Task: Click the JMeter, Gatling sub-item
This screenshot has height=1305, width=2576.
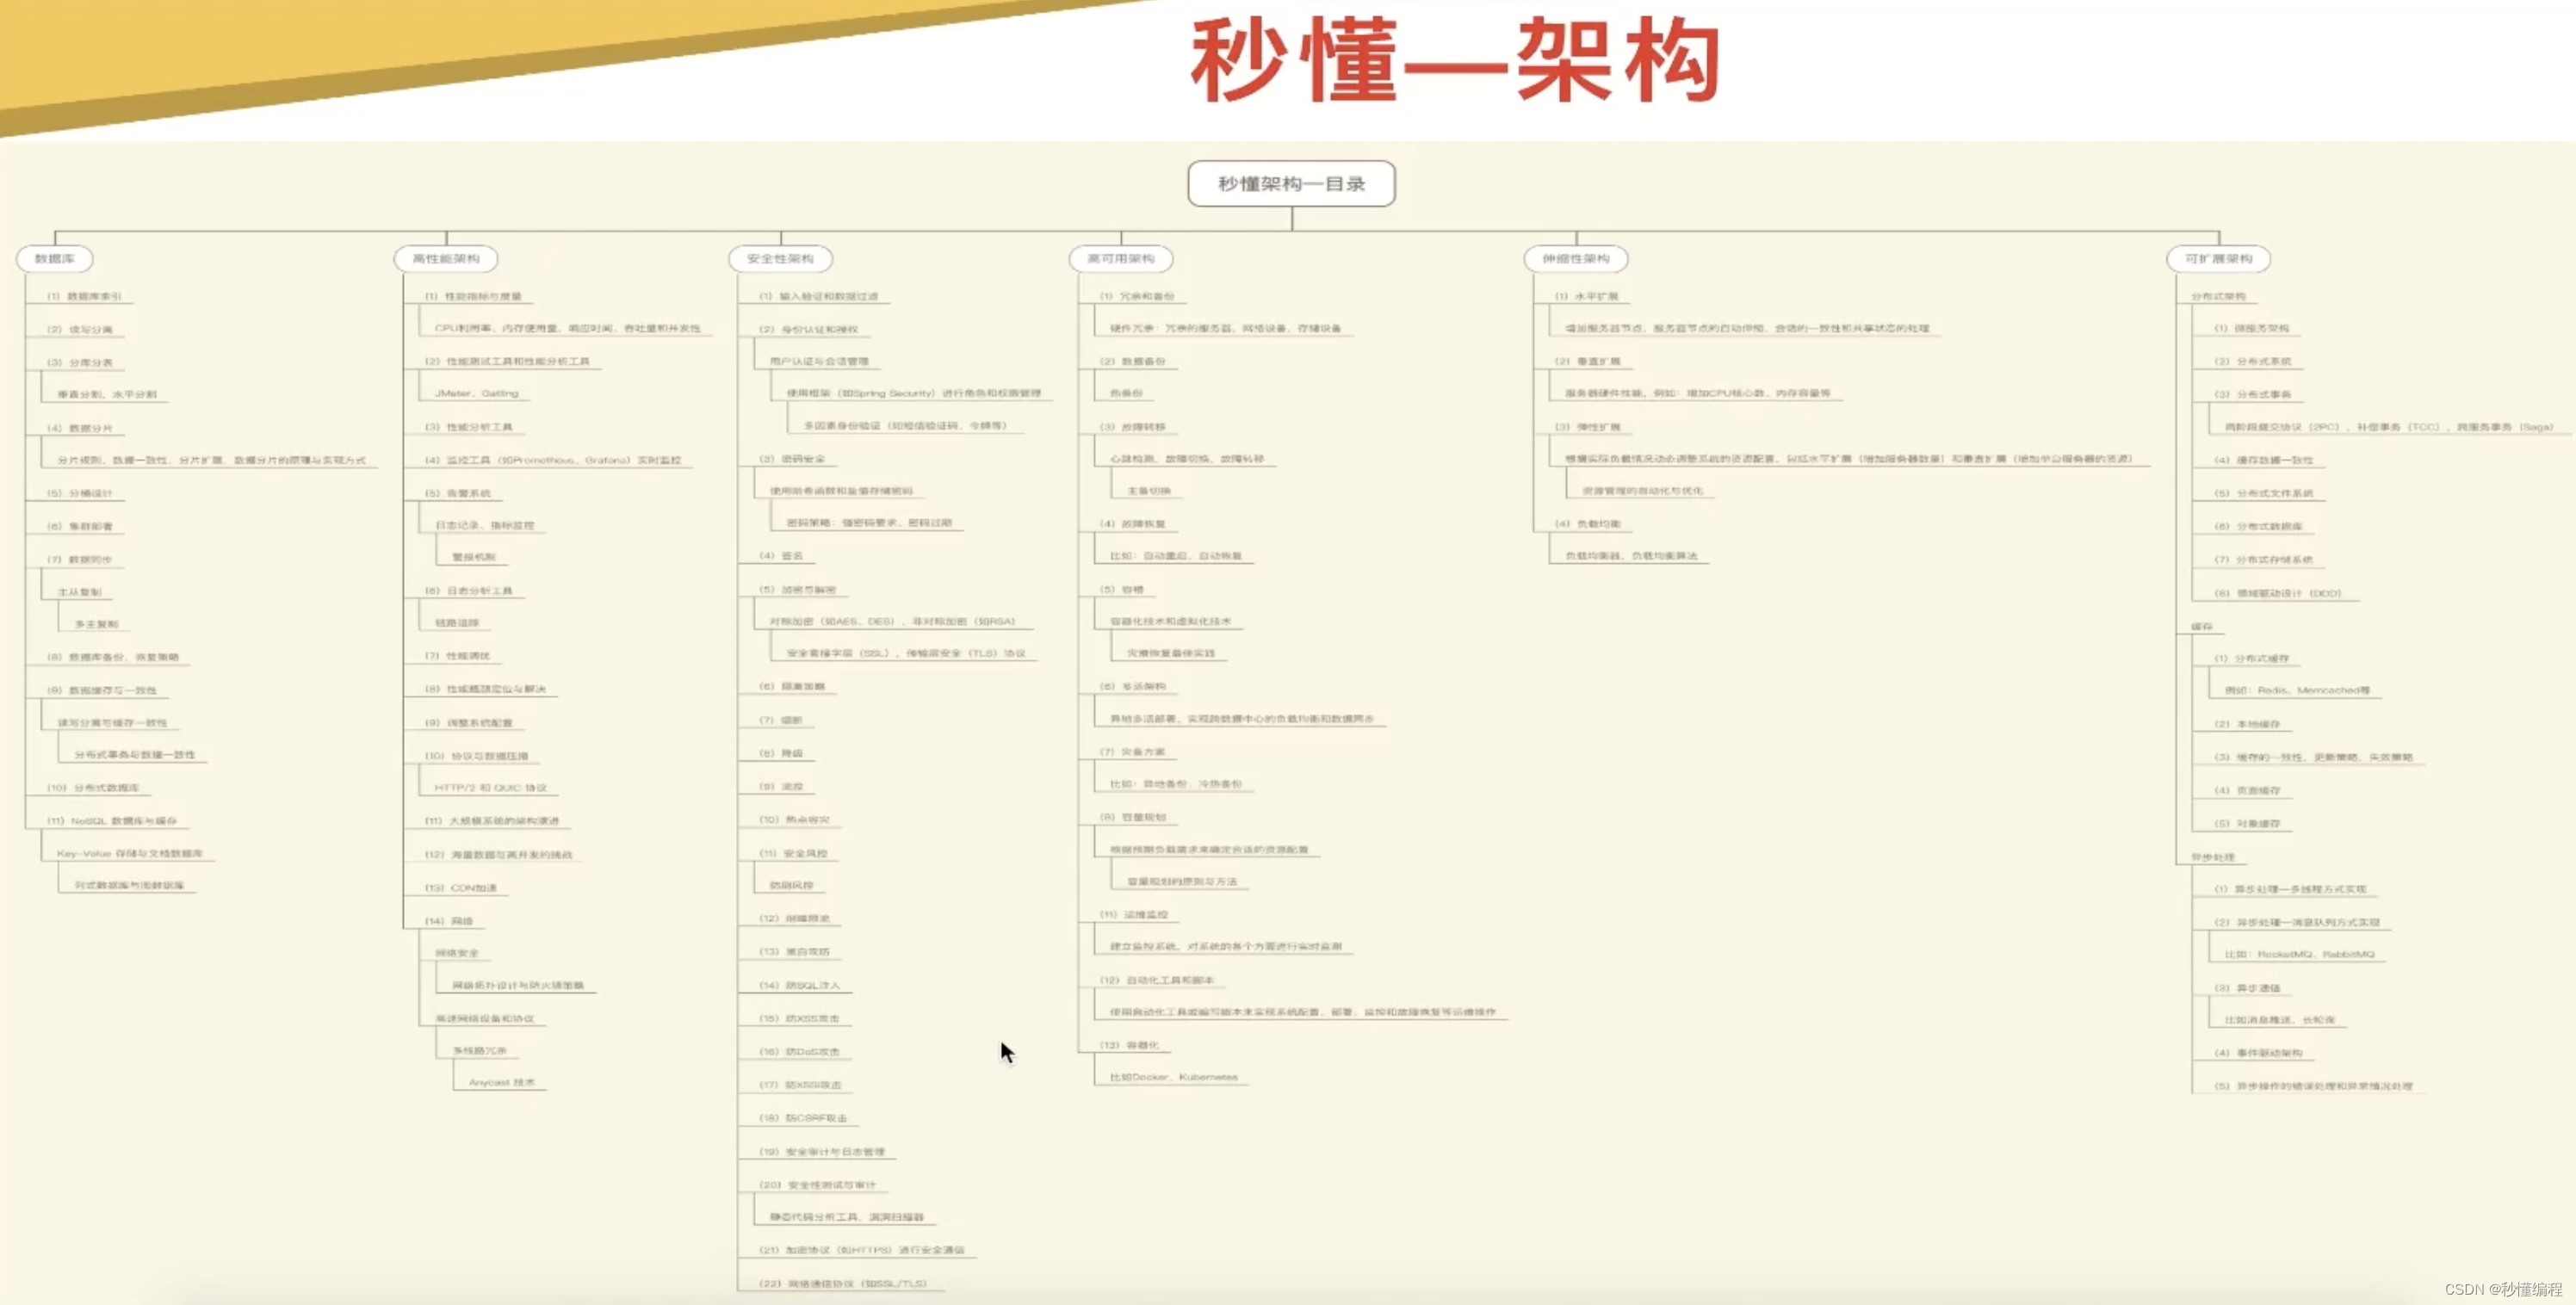Action: coord(477,394)
